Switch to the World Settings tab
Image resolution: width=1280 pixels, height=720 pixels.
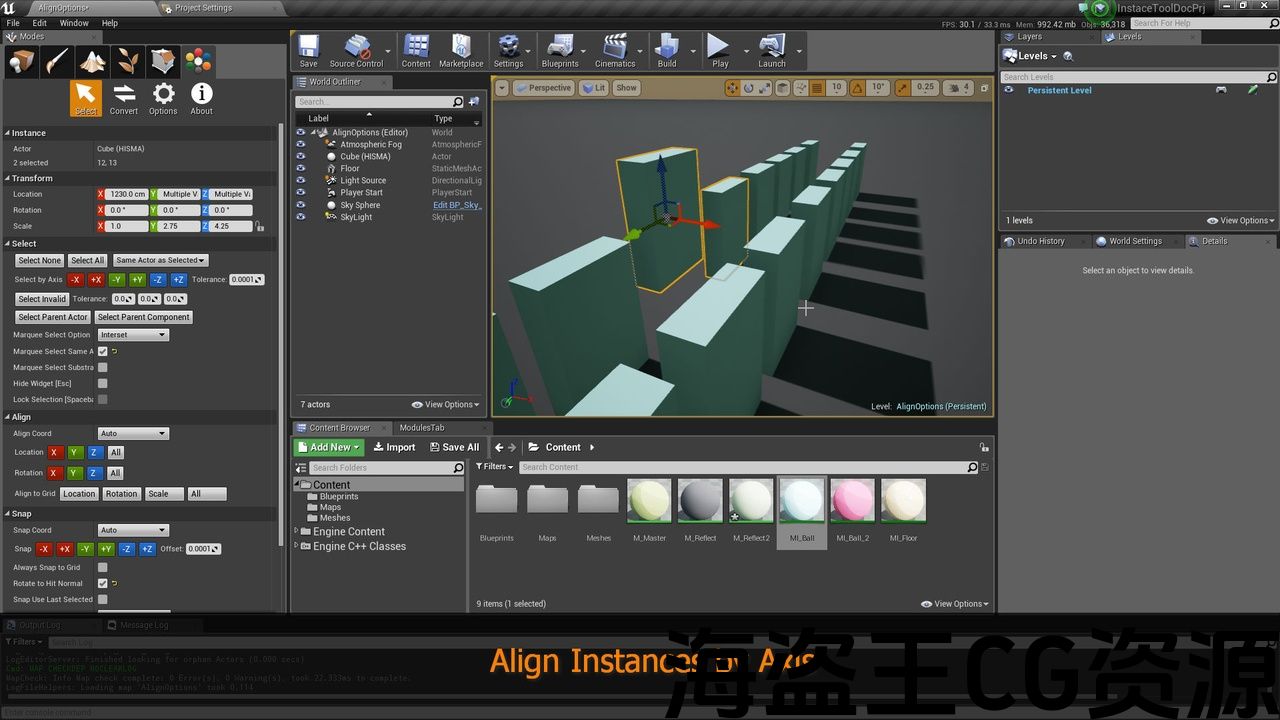coord(1134,241)
